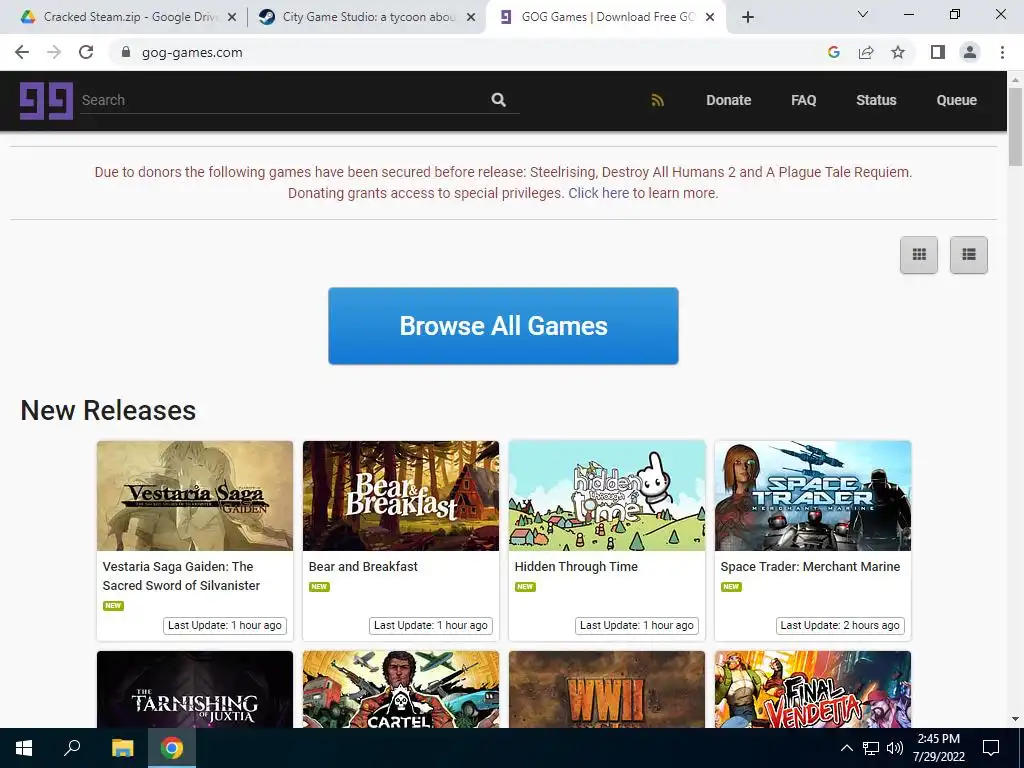Open the RSS feed icon
The width and height of the screenshot is (1024, 768).
[658, 101]
